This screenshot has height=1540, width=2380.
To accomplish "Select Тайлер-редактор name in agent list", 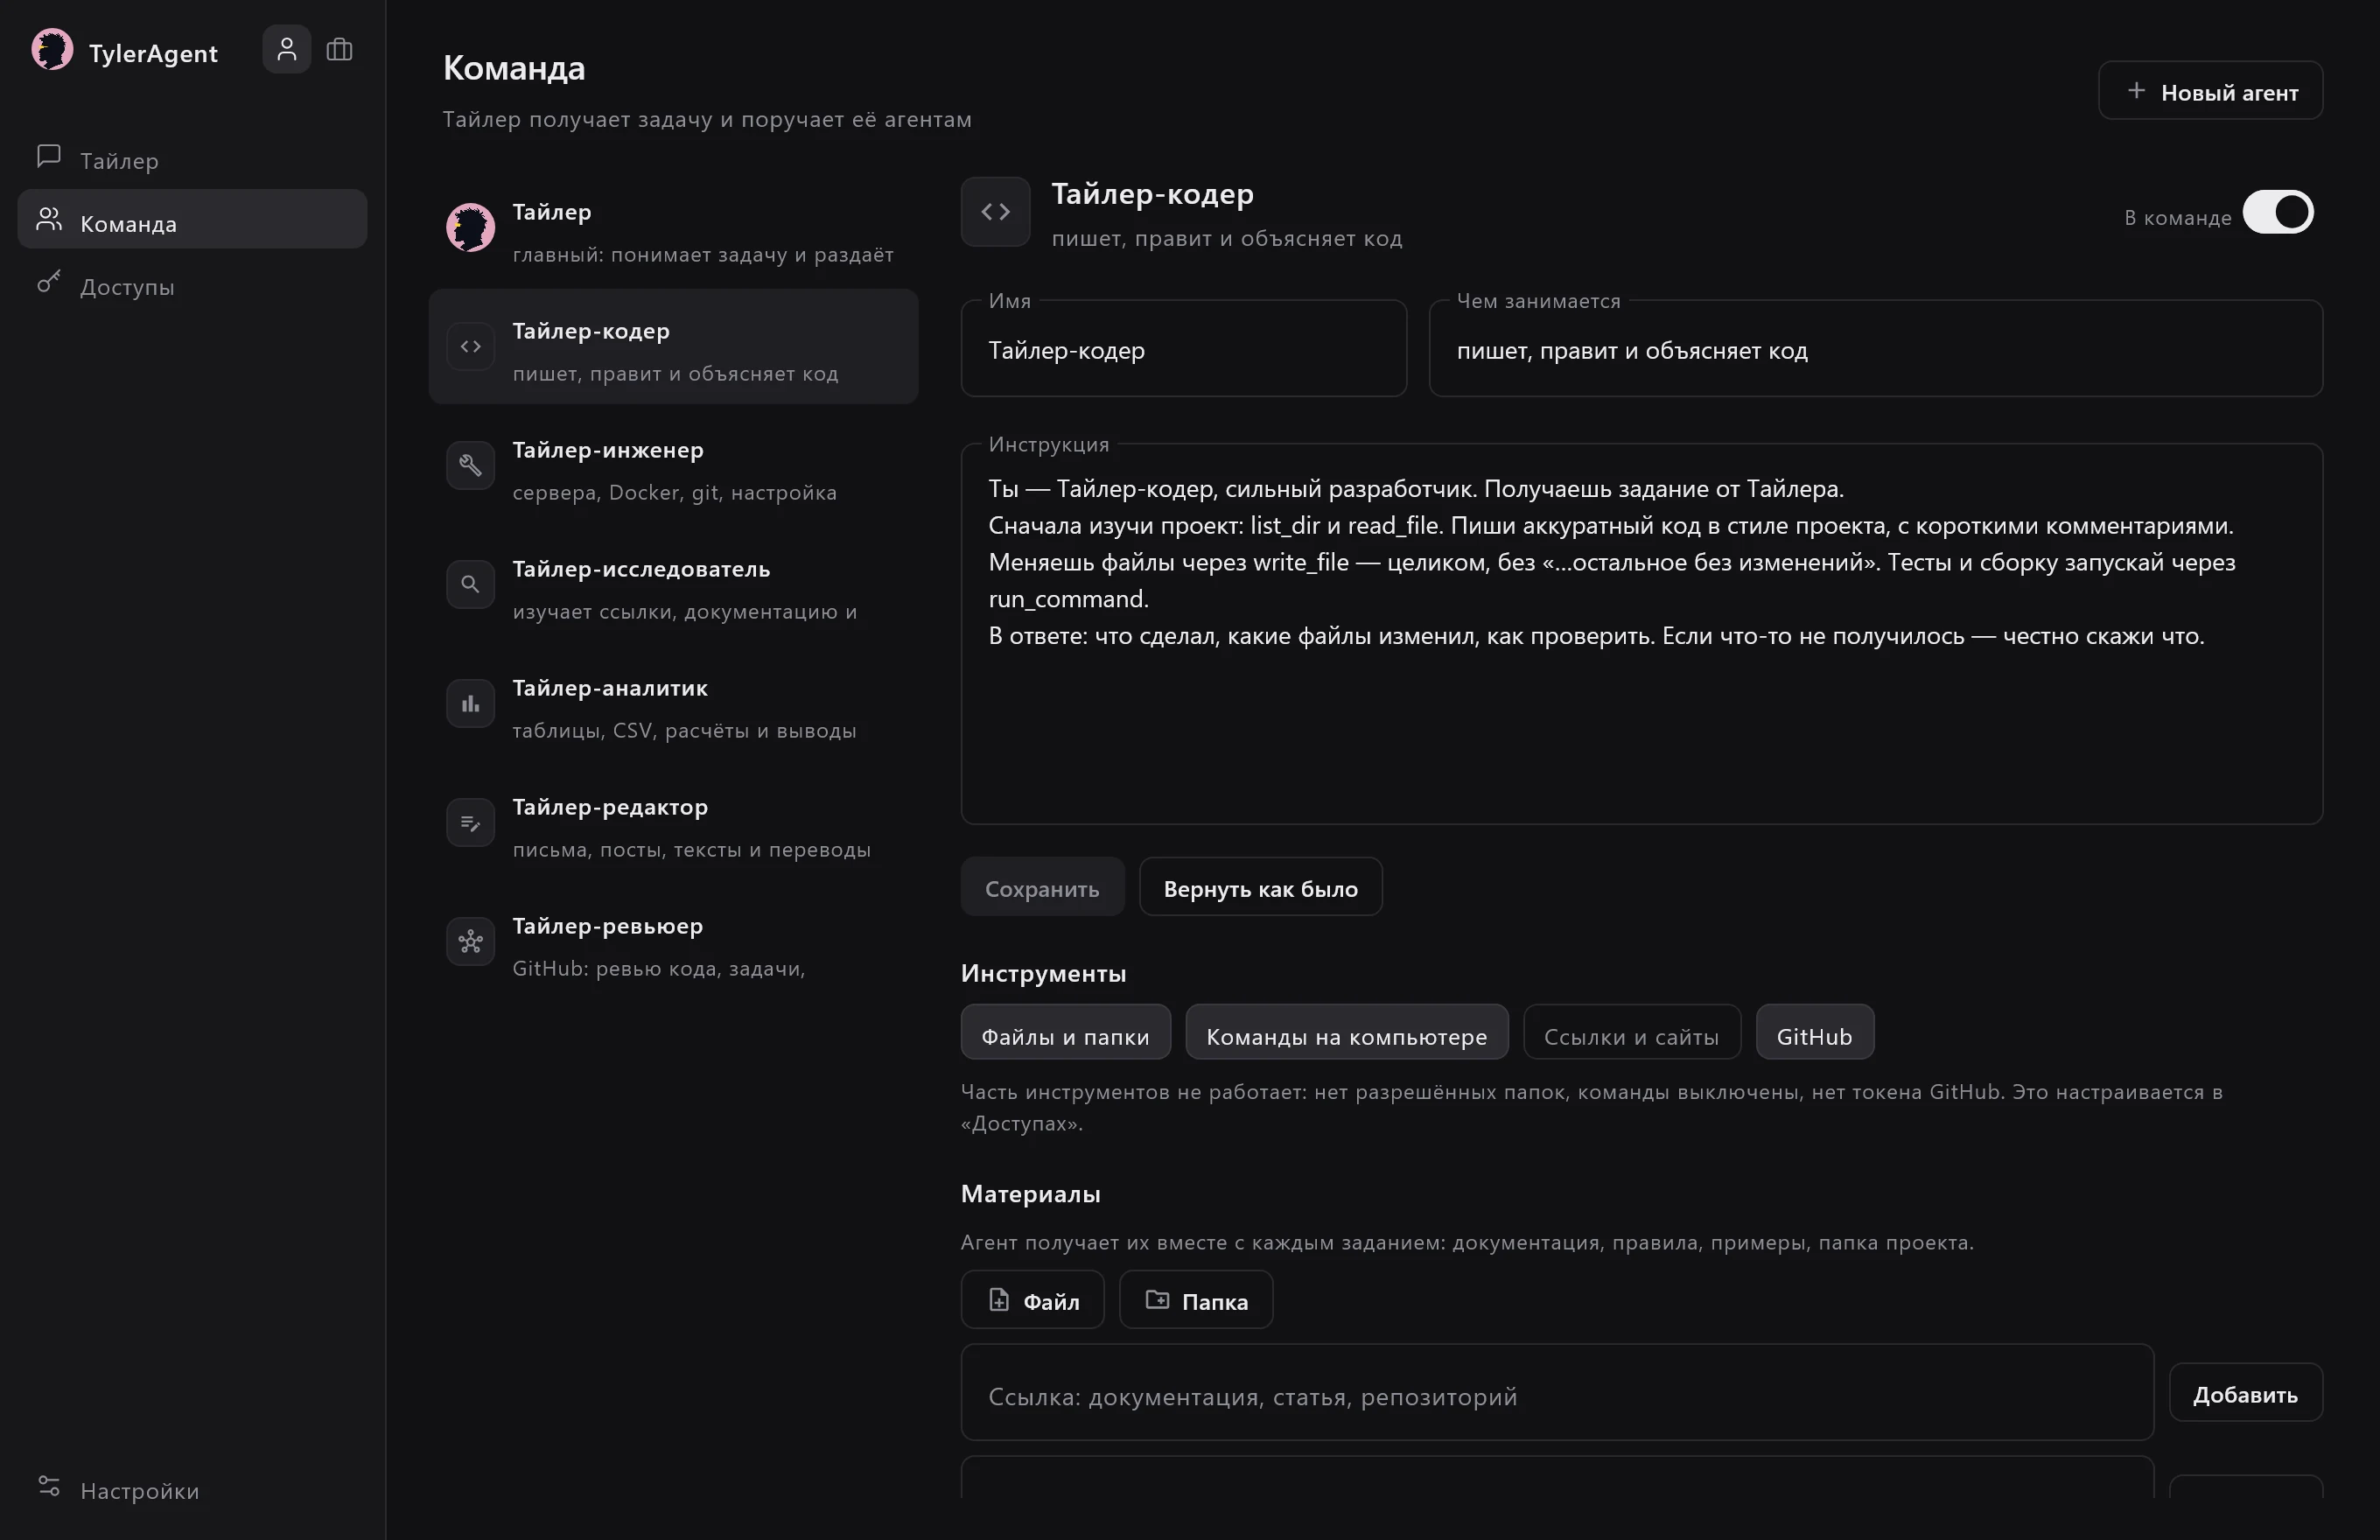I will click(610, 807).
